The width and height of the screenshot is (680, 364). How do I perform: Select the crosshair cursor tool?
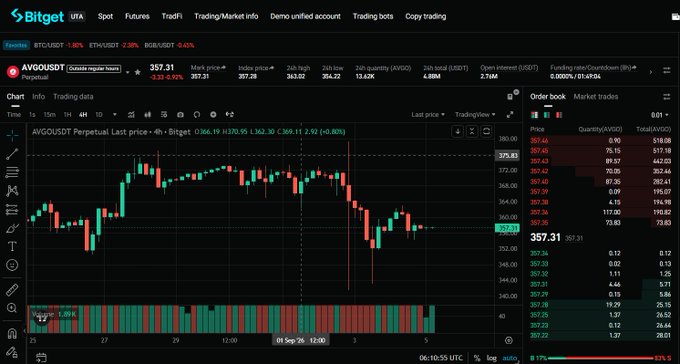(x=12, y=135)
